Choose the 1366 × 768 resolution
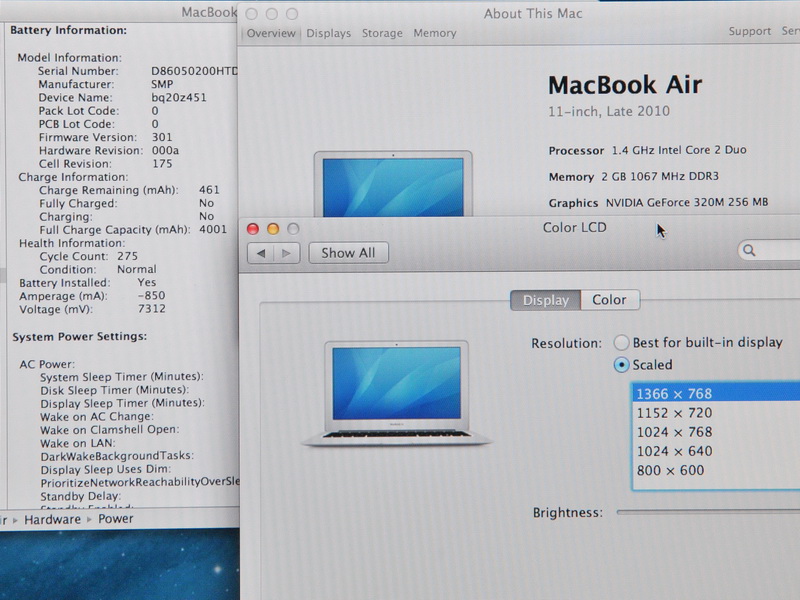Viewport: 800px width, 600px height. pos(716,393)
